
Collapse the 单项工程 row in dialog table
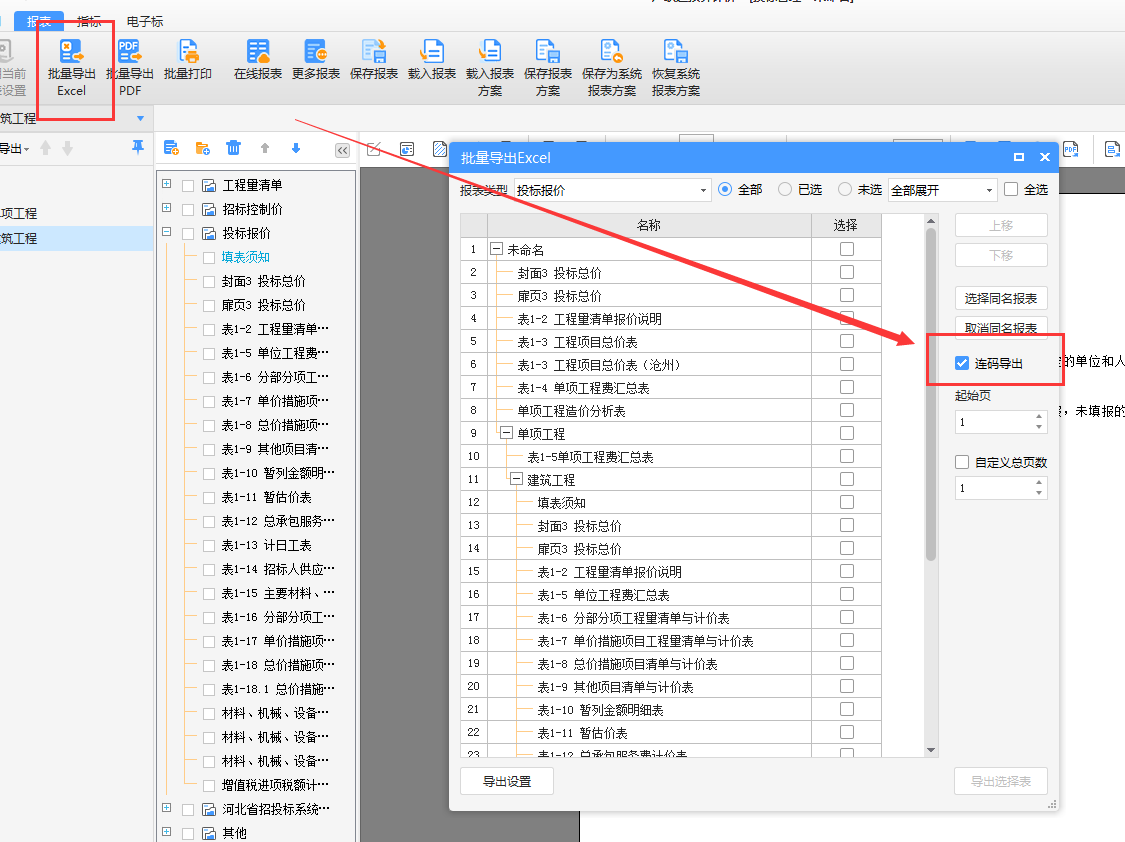[506, 433]
